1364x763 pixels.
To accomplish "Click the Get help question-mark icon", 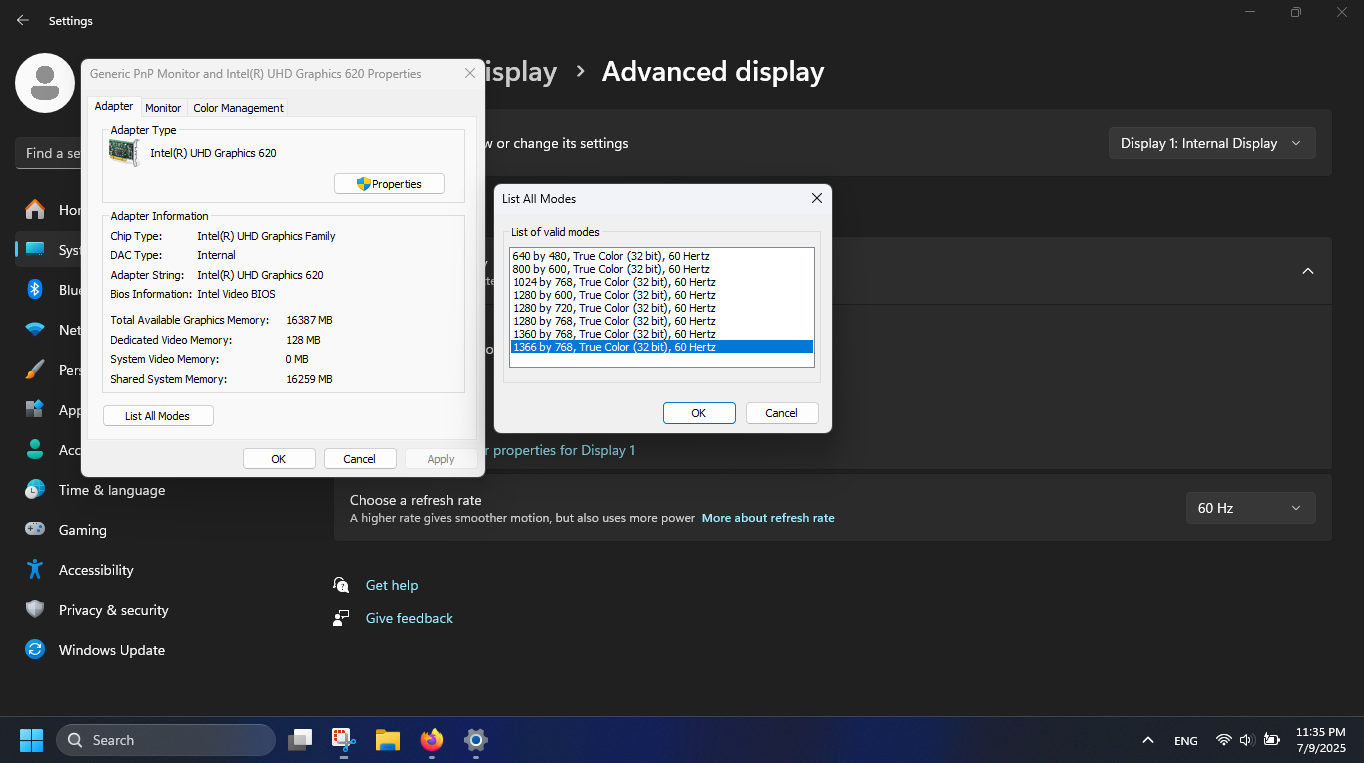I will point(341,584).
